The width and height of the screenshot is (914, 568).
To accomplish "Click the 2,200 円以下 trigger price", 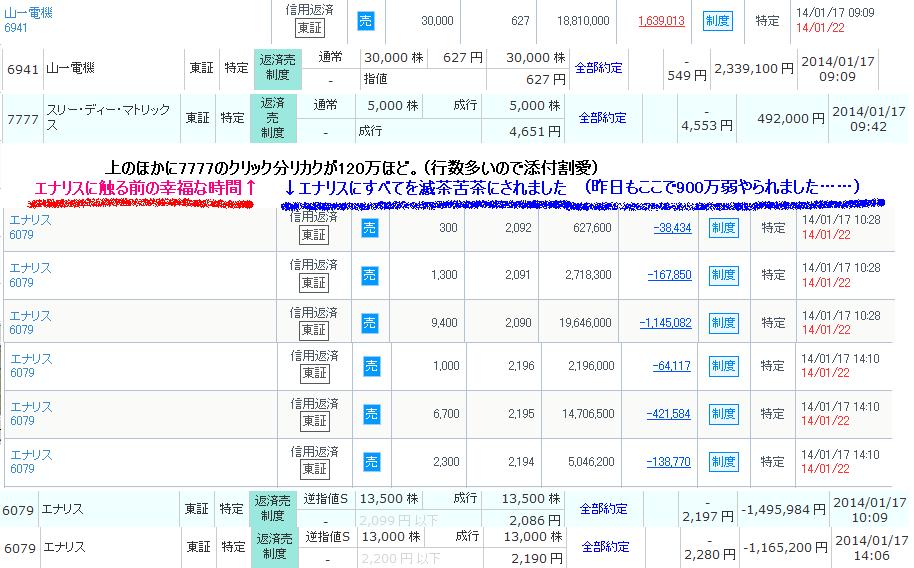I will 400,558.
